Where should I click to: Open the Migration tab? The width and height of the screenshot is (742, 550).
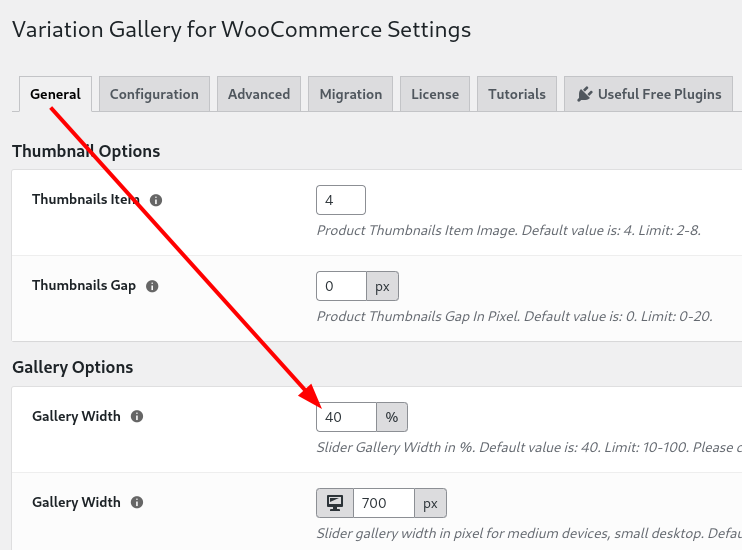[351, 94]
